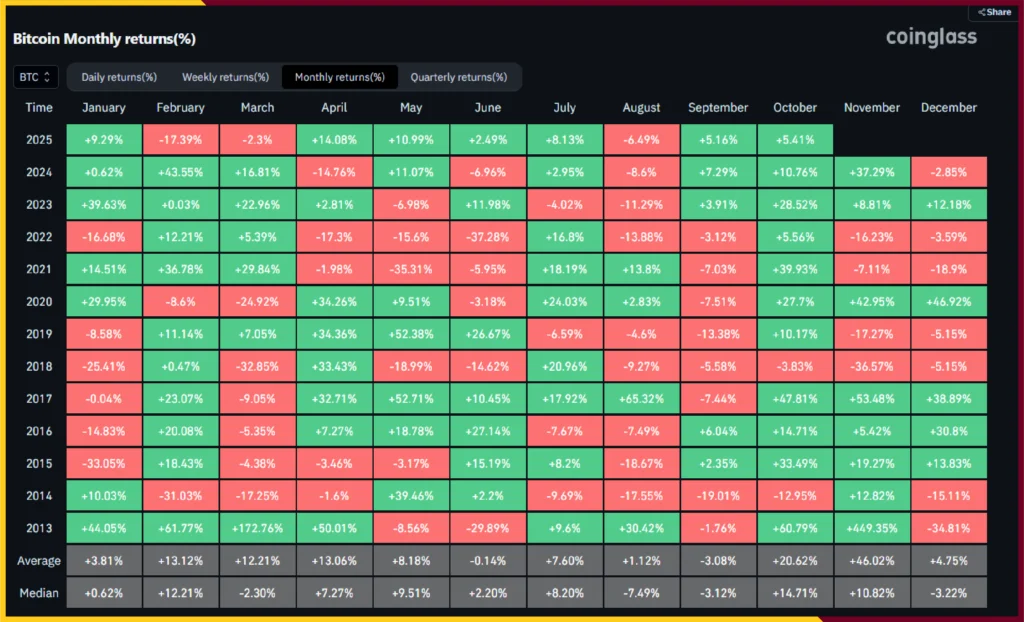Click the Bitcoin Monthly returns(%) title

tap(104, 39)
